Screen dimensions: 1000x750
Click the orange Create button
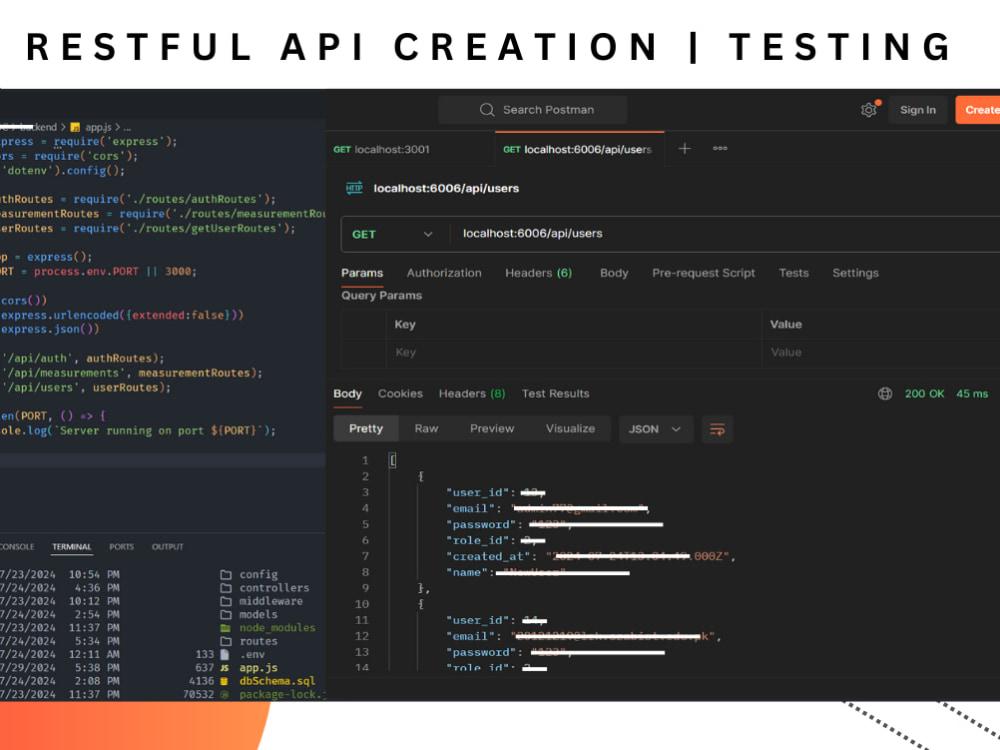[x=978, y=110]
